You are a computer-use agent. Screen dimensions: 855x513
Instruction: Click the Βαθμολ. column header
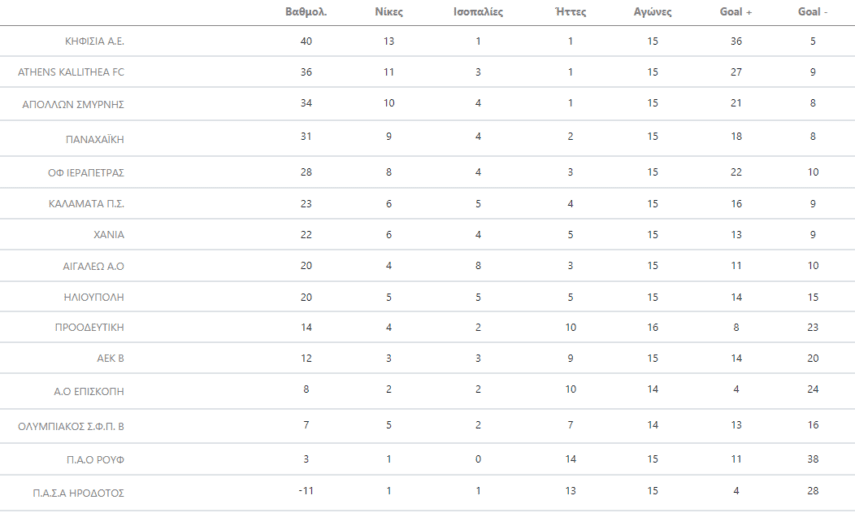[x=307, y=14]
